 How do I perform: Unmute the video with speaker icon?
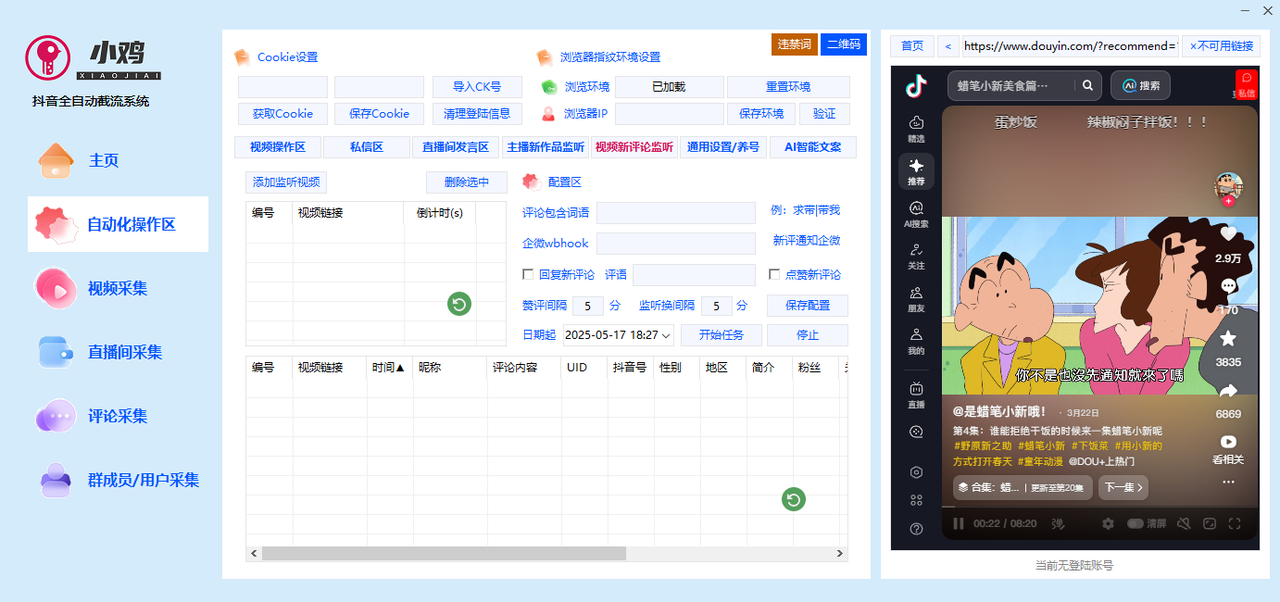coord(1184,523)
